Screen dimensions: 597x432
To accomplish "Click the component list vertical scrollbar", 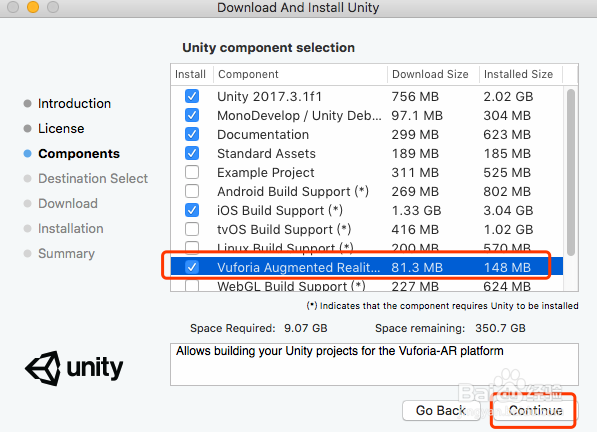I will coord(570,172).
